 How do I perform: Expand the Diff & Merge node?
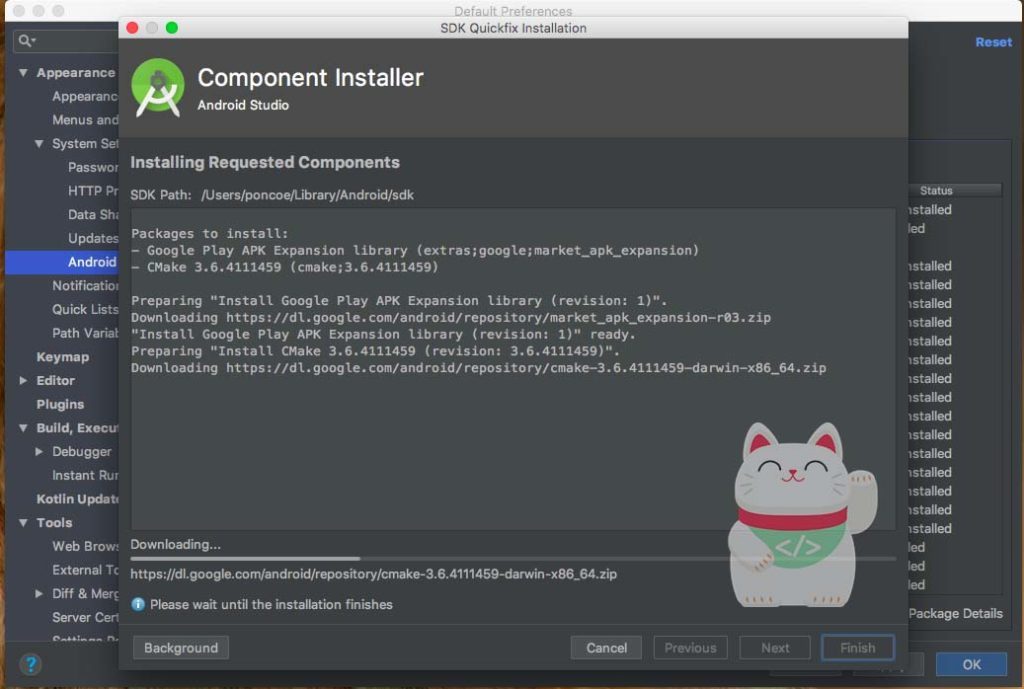pyautogui.click(x=39, y=593)
